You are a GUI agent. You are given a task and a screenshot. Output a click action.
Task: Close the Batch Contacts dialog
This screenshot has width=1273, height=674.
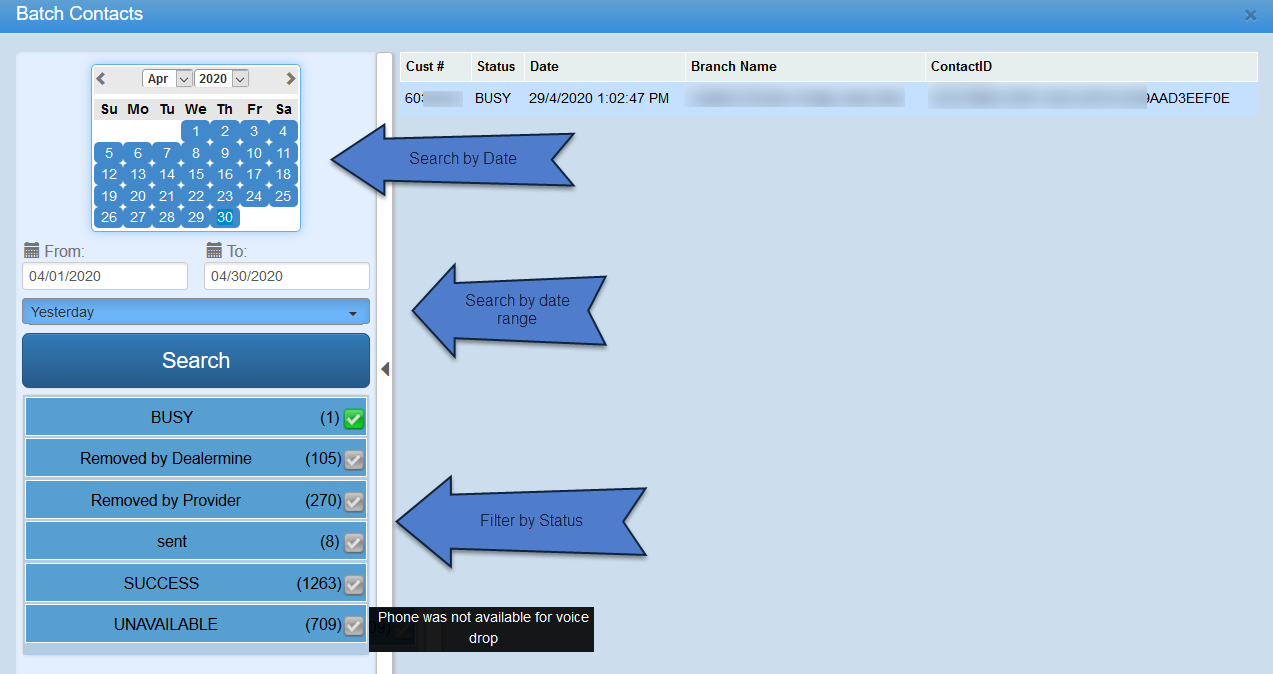(1250, 15)
